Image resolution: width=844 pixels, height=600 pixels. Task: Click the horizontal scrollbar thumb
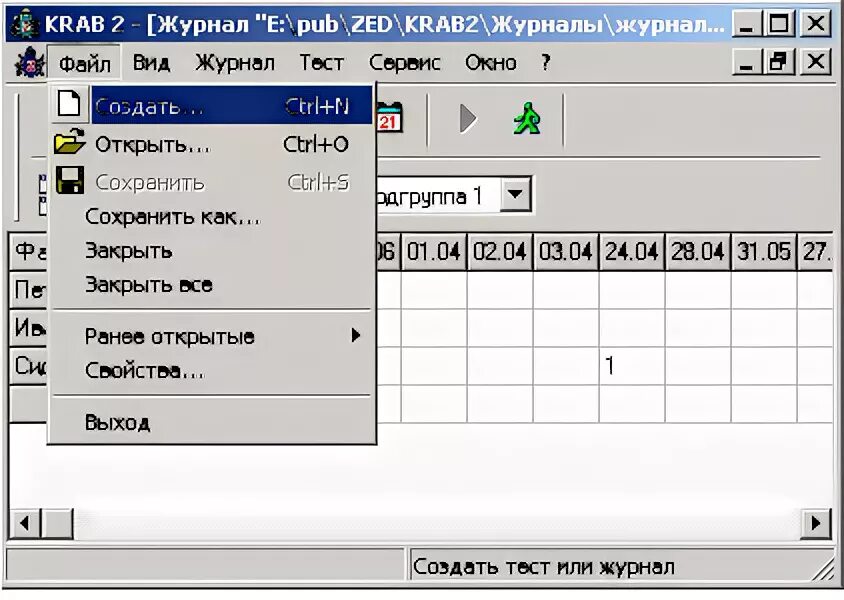pos(57,523)
